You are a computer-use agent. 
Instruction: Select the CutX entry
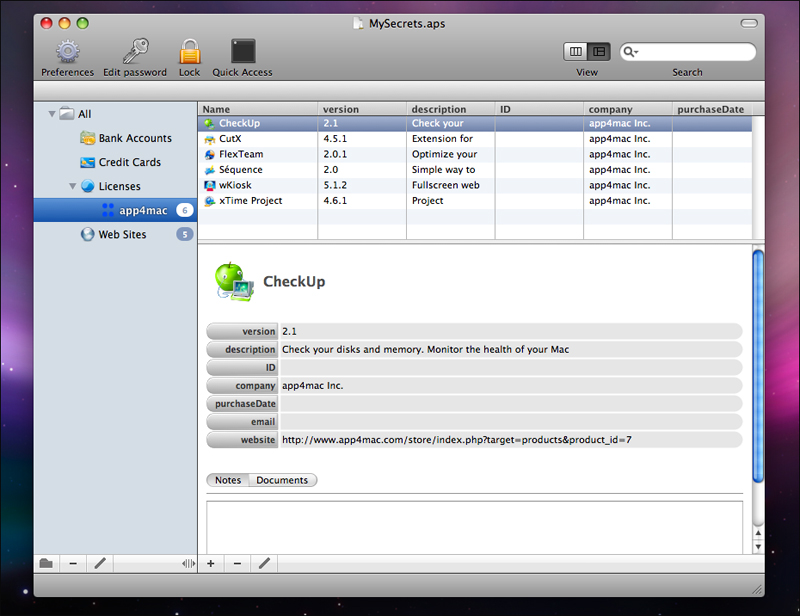(x=474, y=139)
